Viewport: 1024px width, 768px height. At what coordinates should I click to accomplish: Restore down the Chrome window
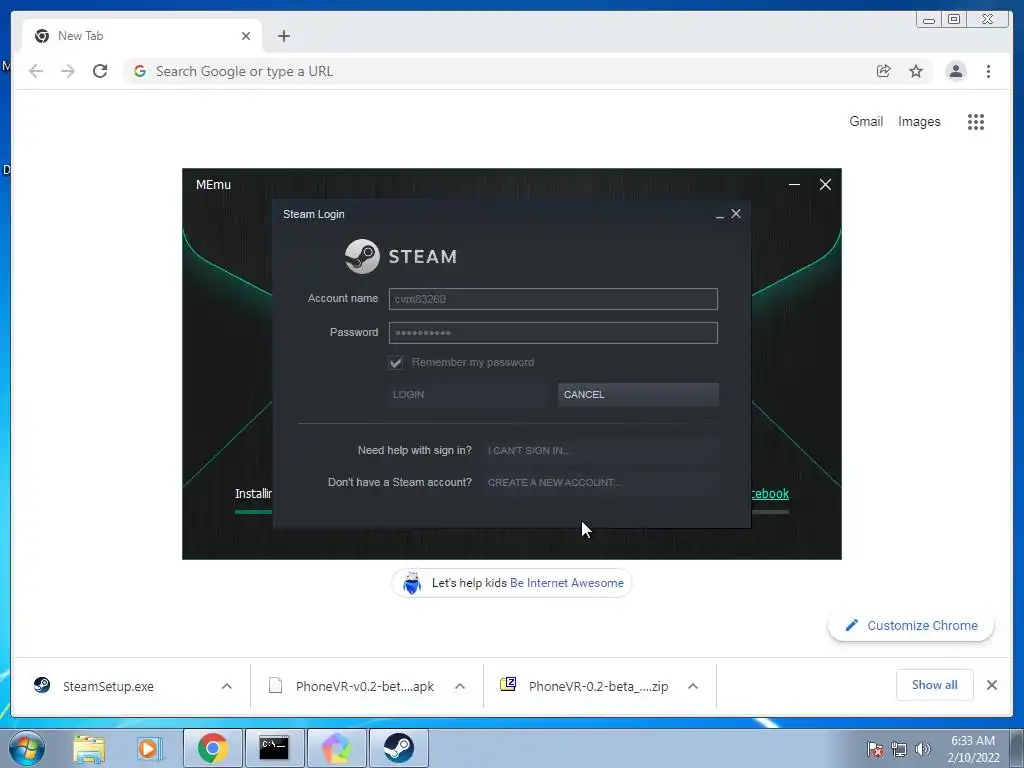pyautogui.click(x=954, y=20)
